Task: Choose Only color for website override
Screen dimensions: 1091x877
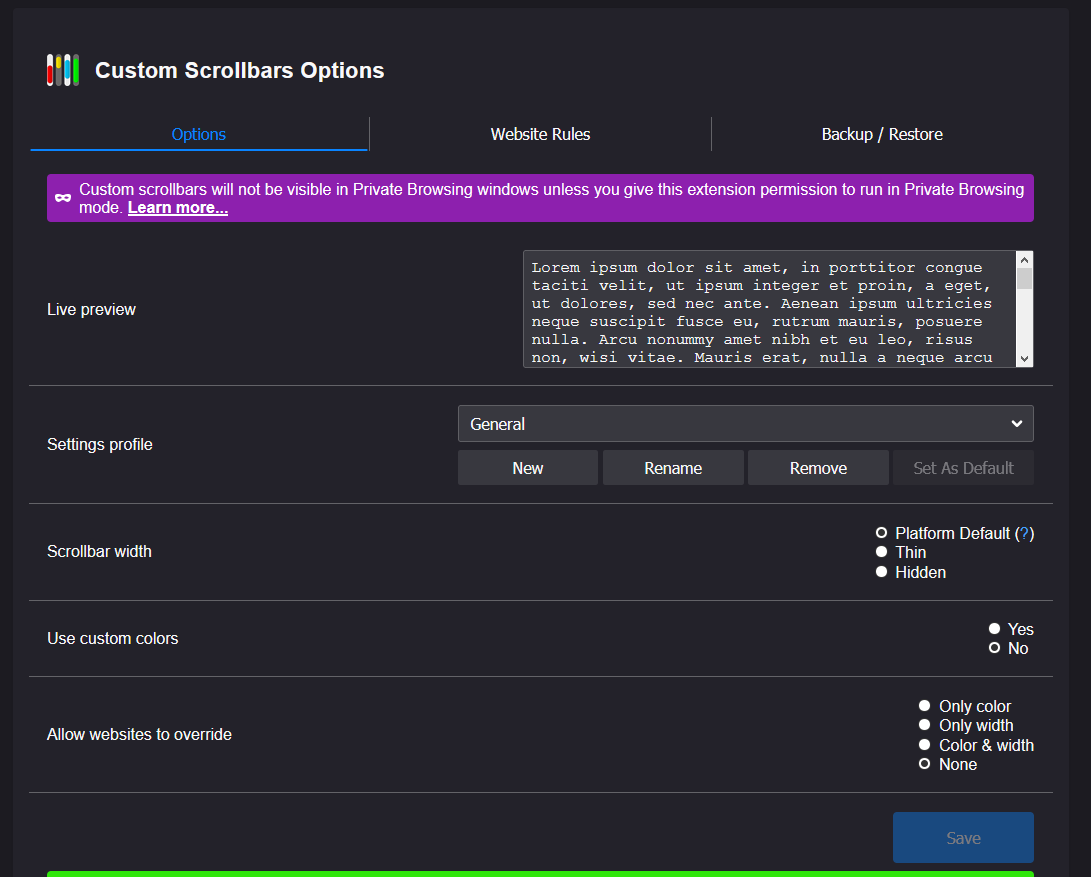Action: point(924,705)
